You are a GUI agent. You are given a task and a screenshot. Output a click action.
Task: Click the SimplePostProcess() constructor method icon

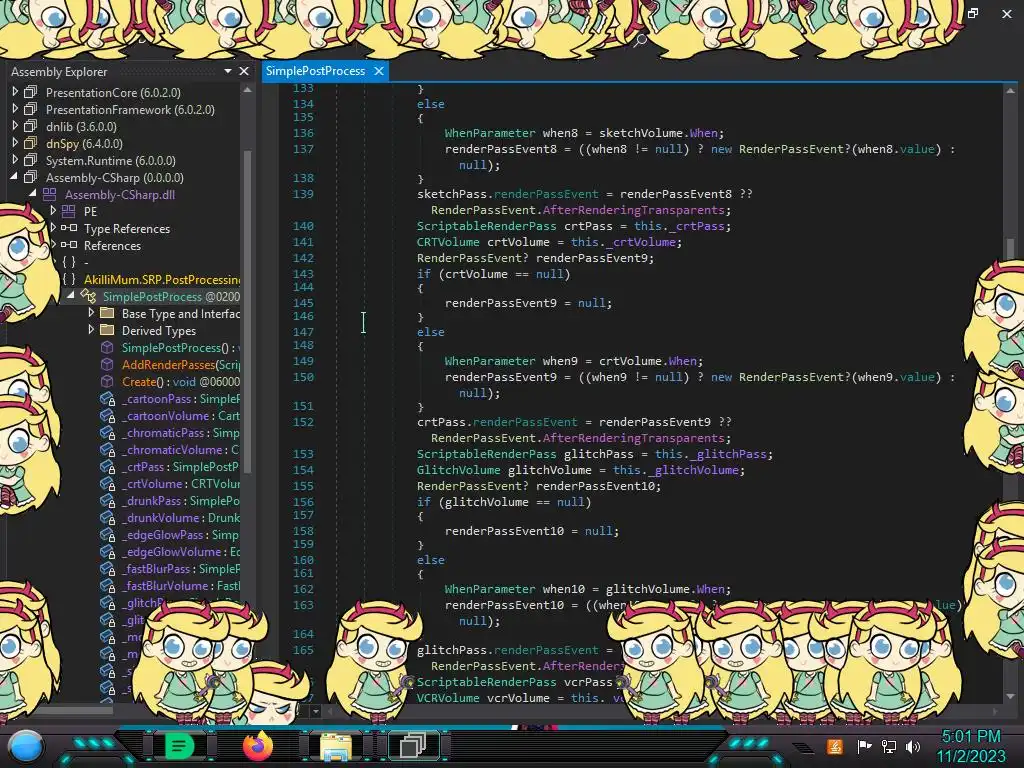tap(107, 347)
